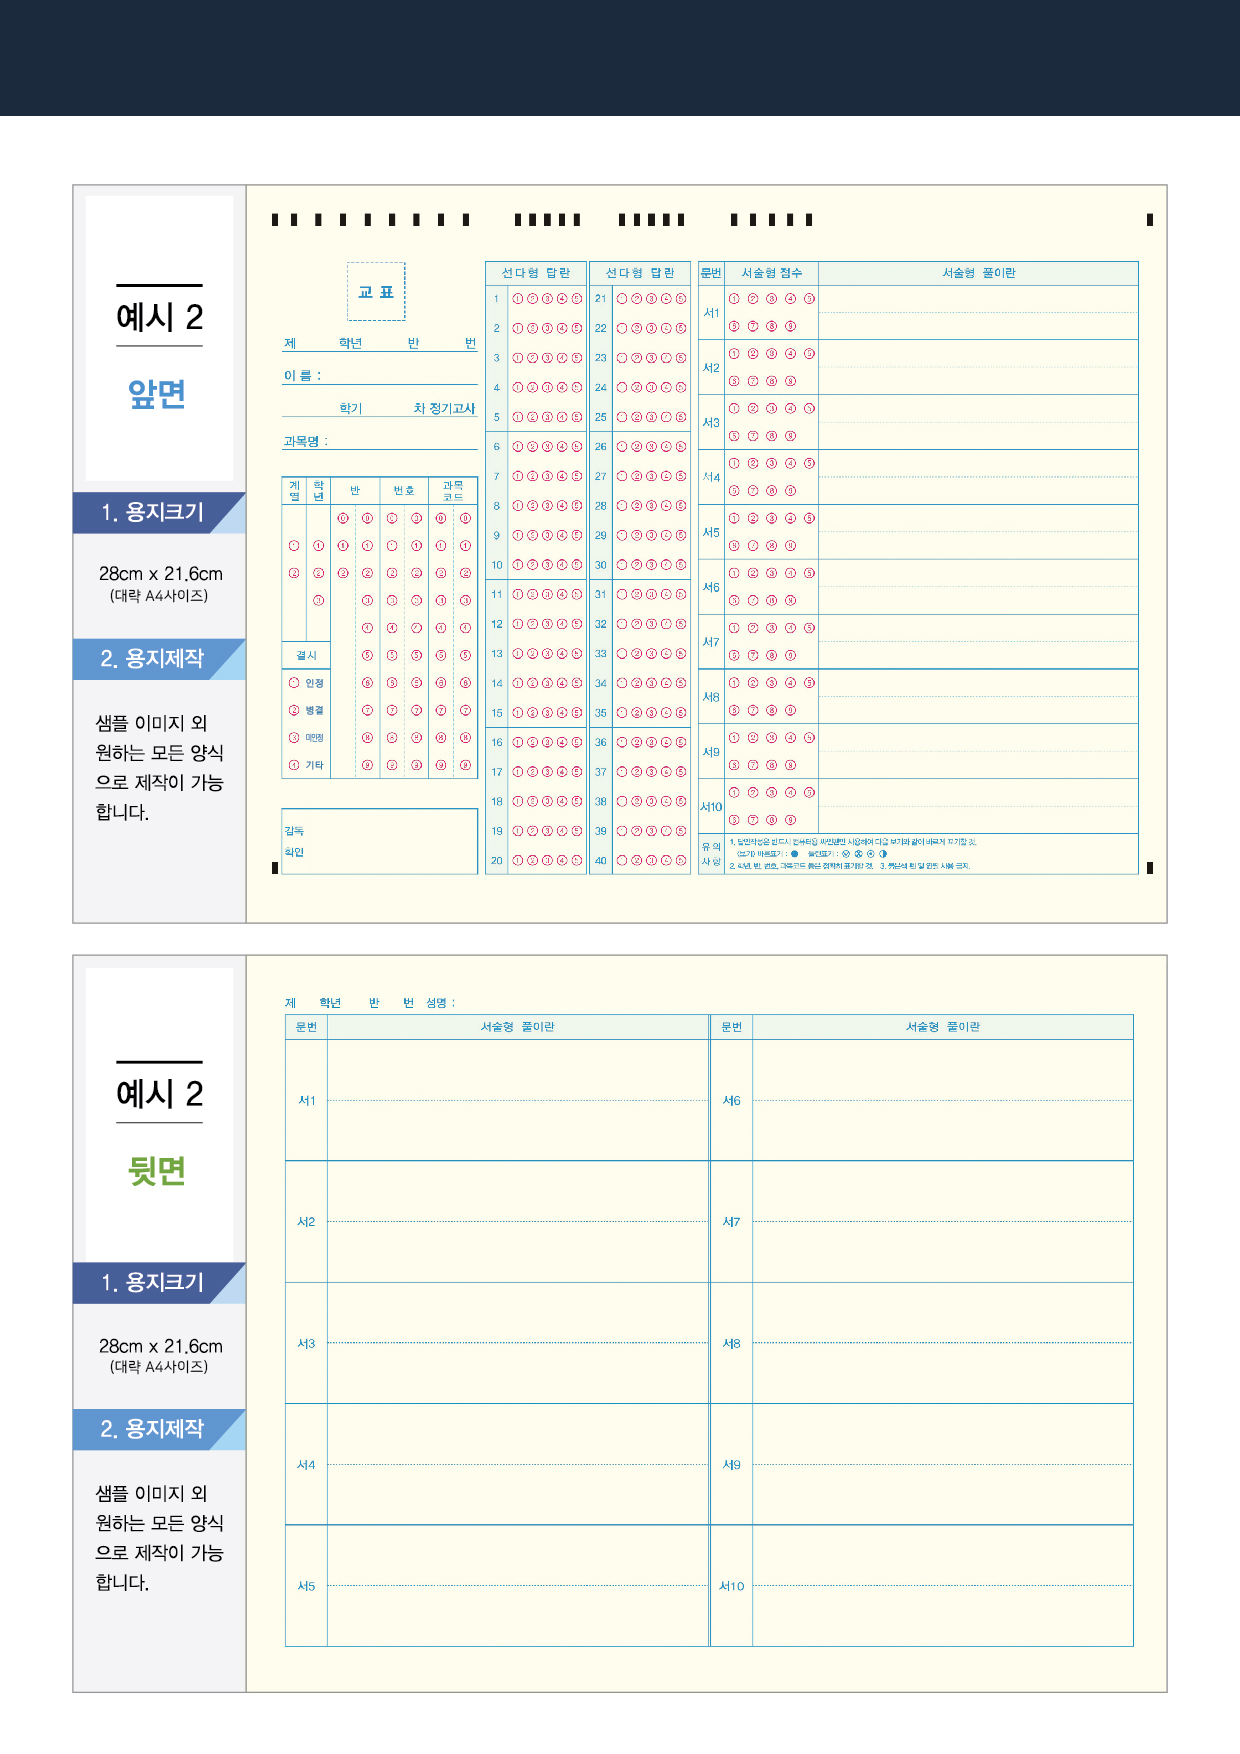
Task: Click the "서3" label on the back sheet
Action: [306, 1343]
